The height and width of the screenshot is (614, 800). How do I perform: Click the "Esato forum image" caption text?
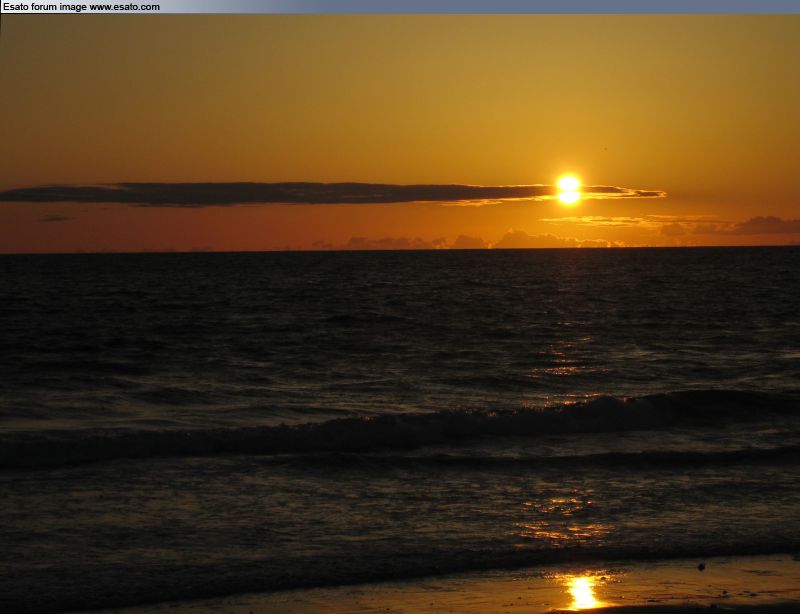click(x=44, y=7)
